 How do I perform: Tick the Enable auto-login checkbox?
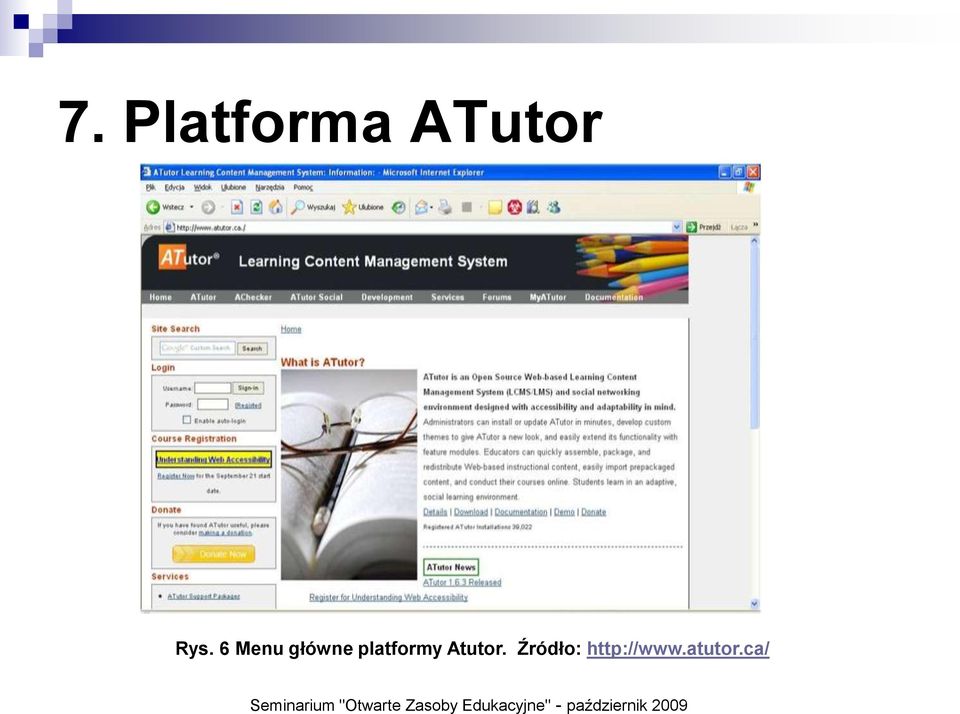(187, 420)
